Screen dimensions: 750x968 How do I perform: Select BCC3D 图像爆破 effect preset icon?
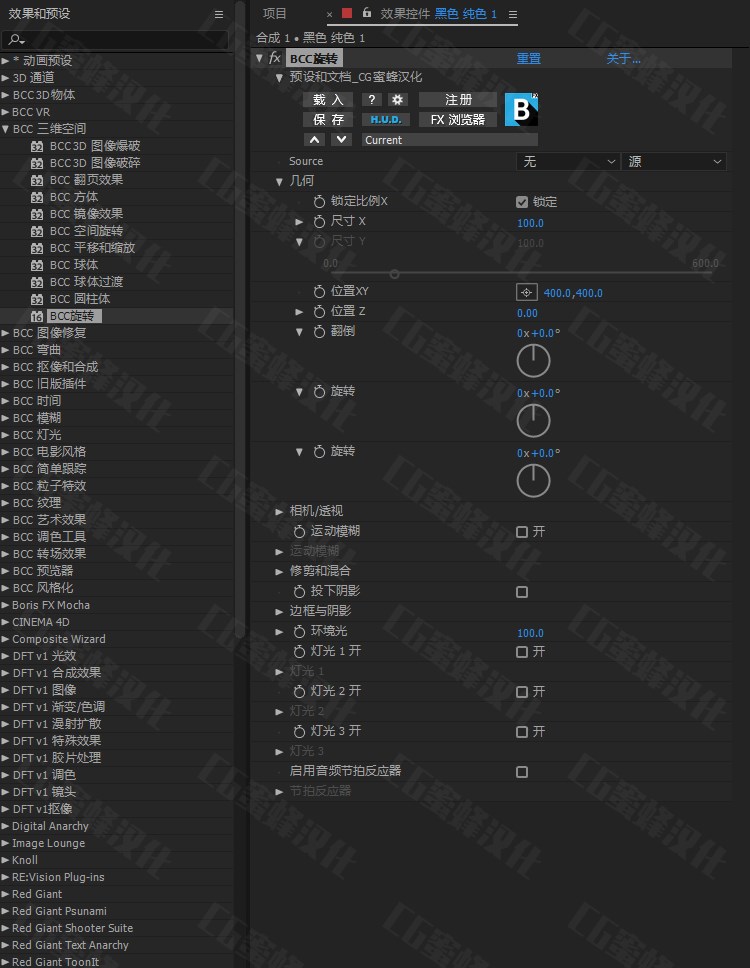[37, 146]
